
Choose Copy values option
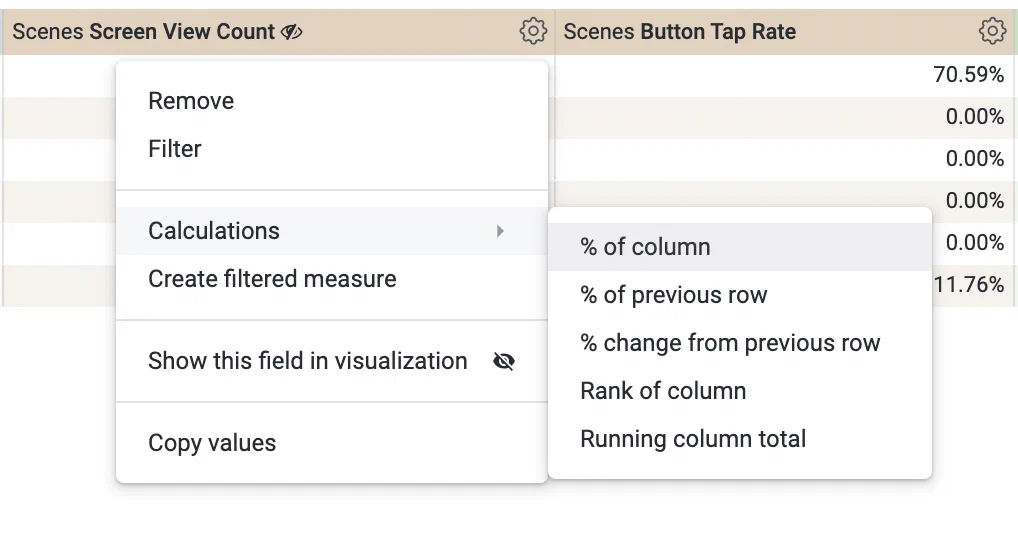click(212, 443)
